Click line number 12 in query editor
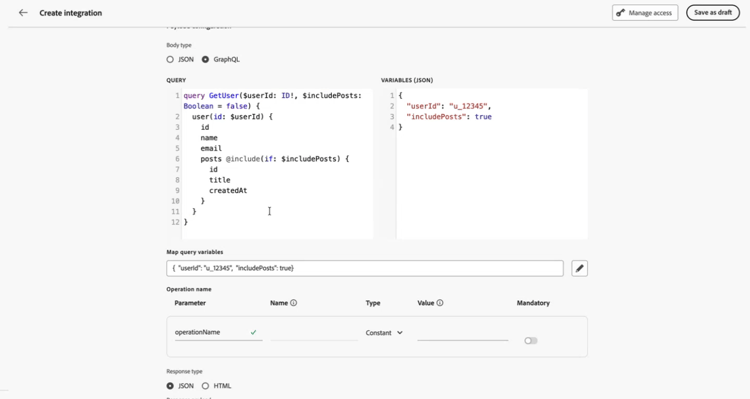The height and width of the screenshot is (399, 750). (x=175, y=222)
